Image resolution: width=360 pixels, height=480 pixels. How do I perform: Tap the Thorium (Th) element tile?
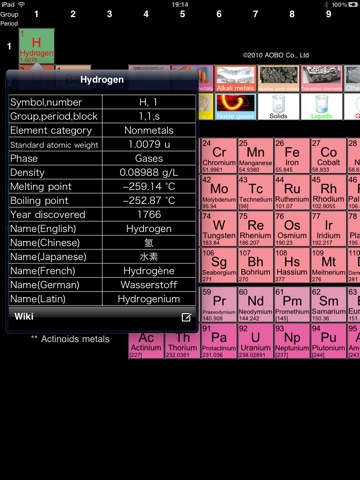(183, 346)
